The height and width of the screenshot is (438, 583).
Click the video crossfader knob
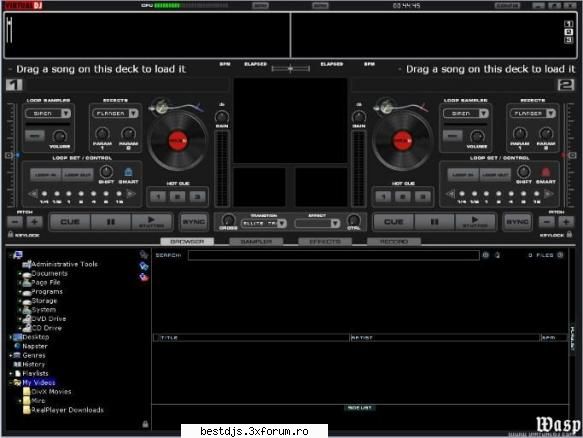pos(228,220)
